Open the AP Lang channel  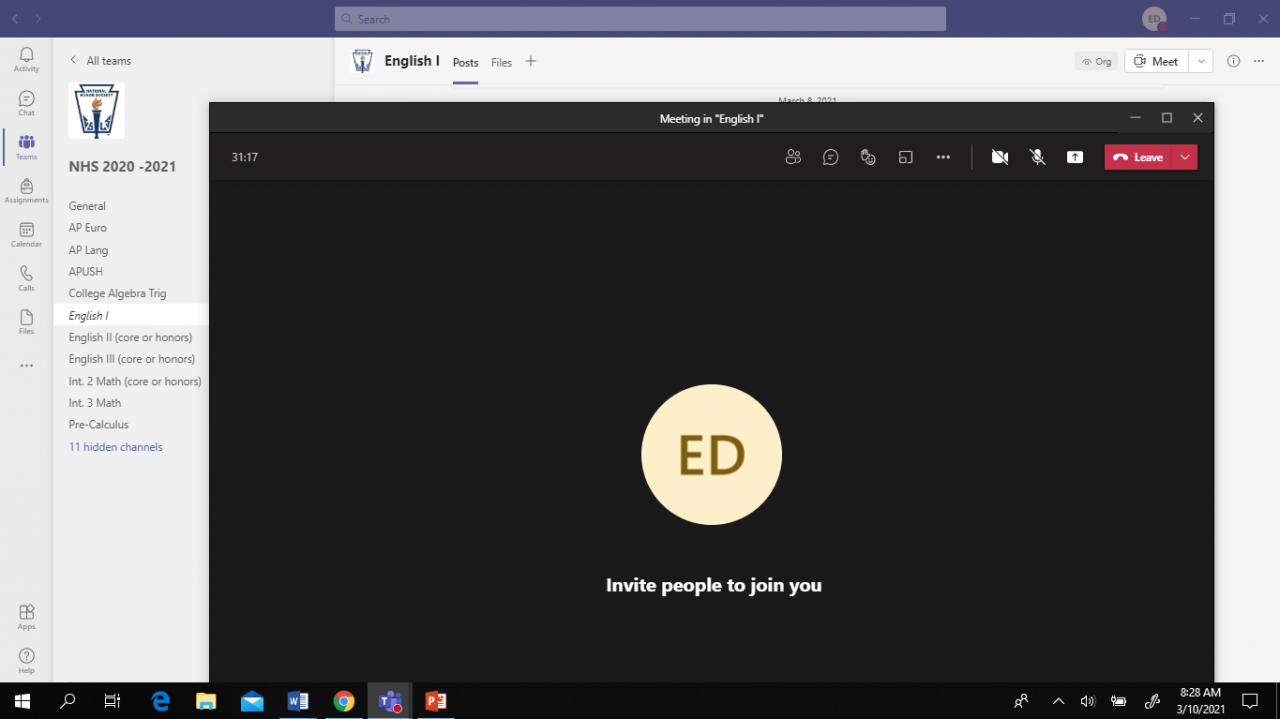pos(88,250)
